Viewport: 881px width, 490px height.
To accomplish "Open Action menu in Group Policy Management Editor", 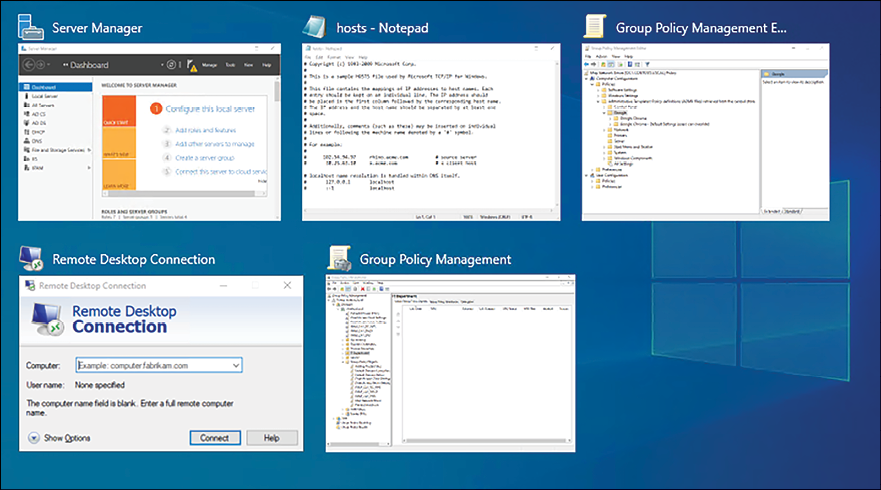I will 601,56.
